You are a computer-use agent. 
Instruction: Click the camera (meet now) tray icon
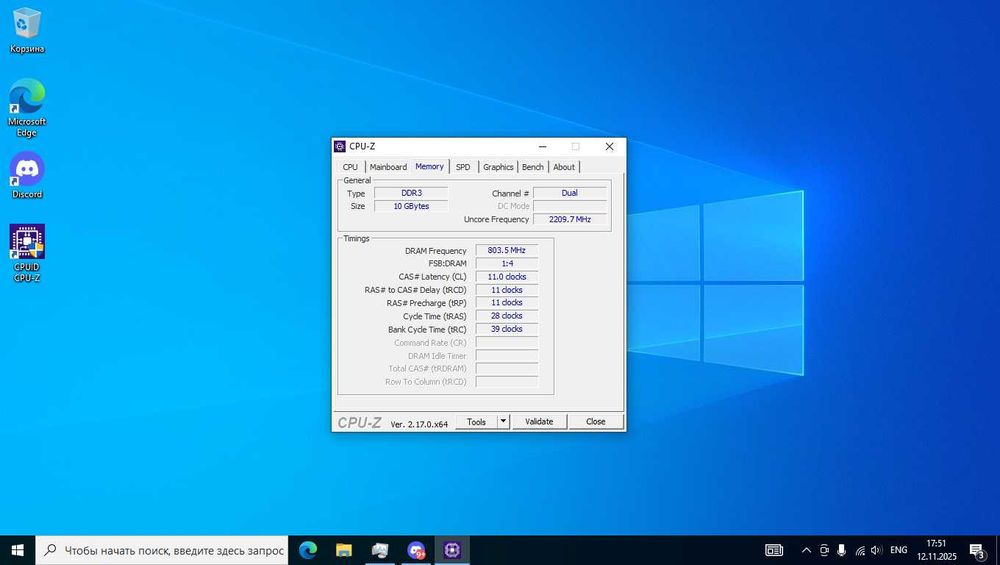(824, 550)
